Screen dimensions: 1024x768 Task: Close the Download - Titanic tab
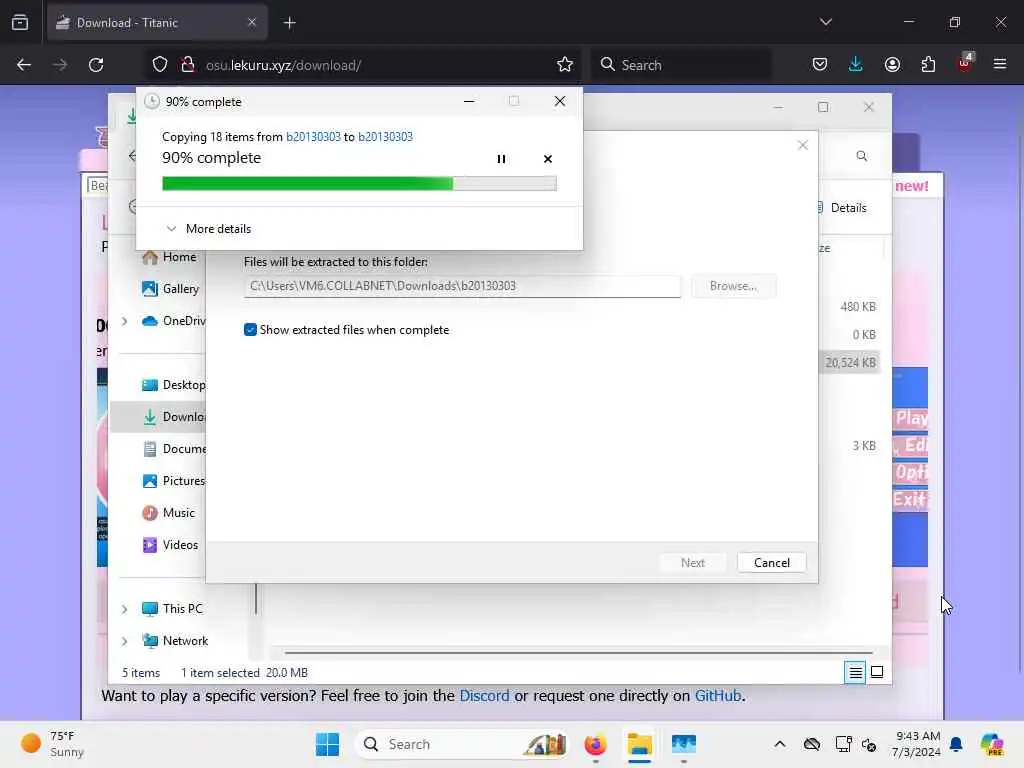coord(251,23)
